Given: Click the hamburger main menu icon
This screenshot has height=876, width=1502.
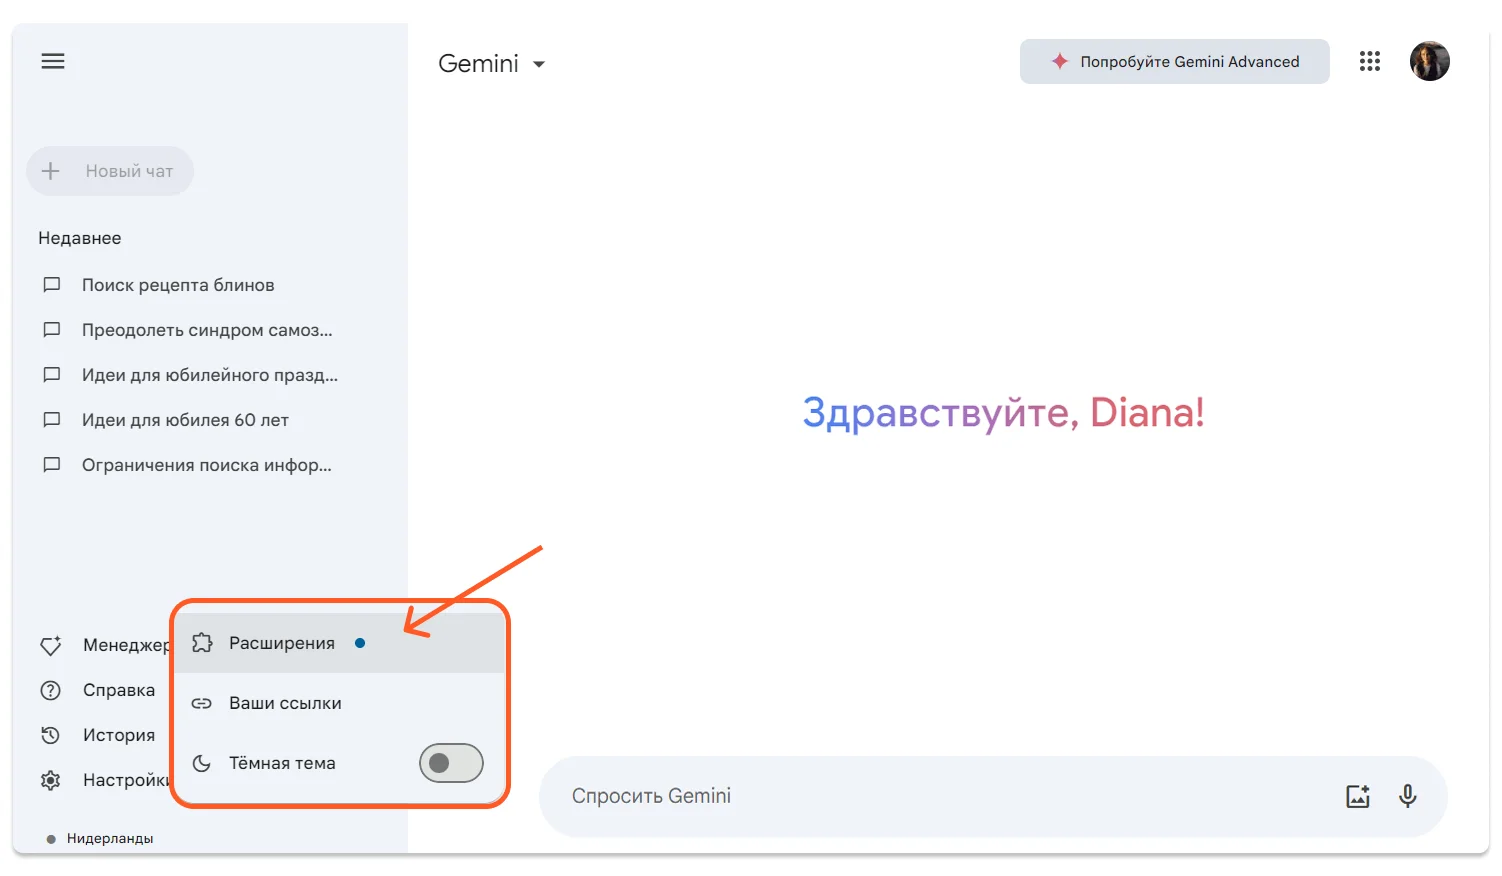Looking at the screenshot, I should (x=53, y=62).
